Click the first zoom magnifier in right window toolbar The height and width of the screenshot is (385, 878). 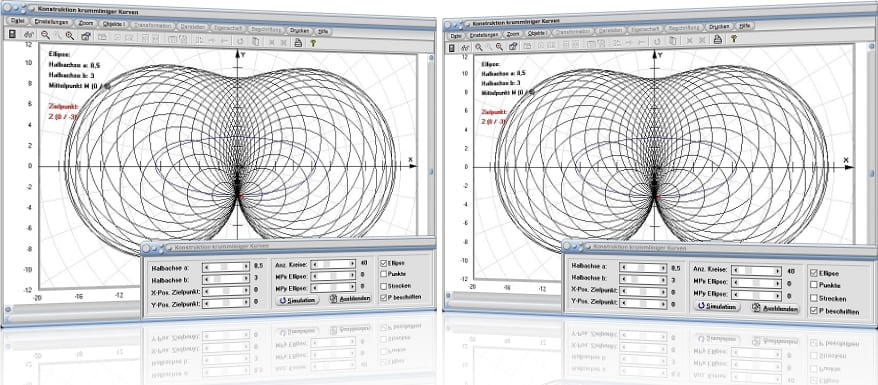[x=479, y=47]
